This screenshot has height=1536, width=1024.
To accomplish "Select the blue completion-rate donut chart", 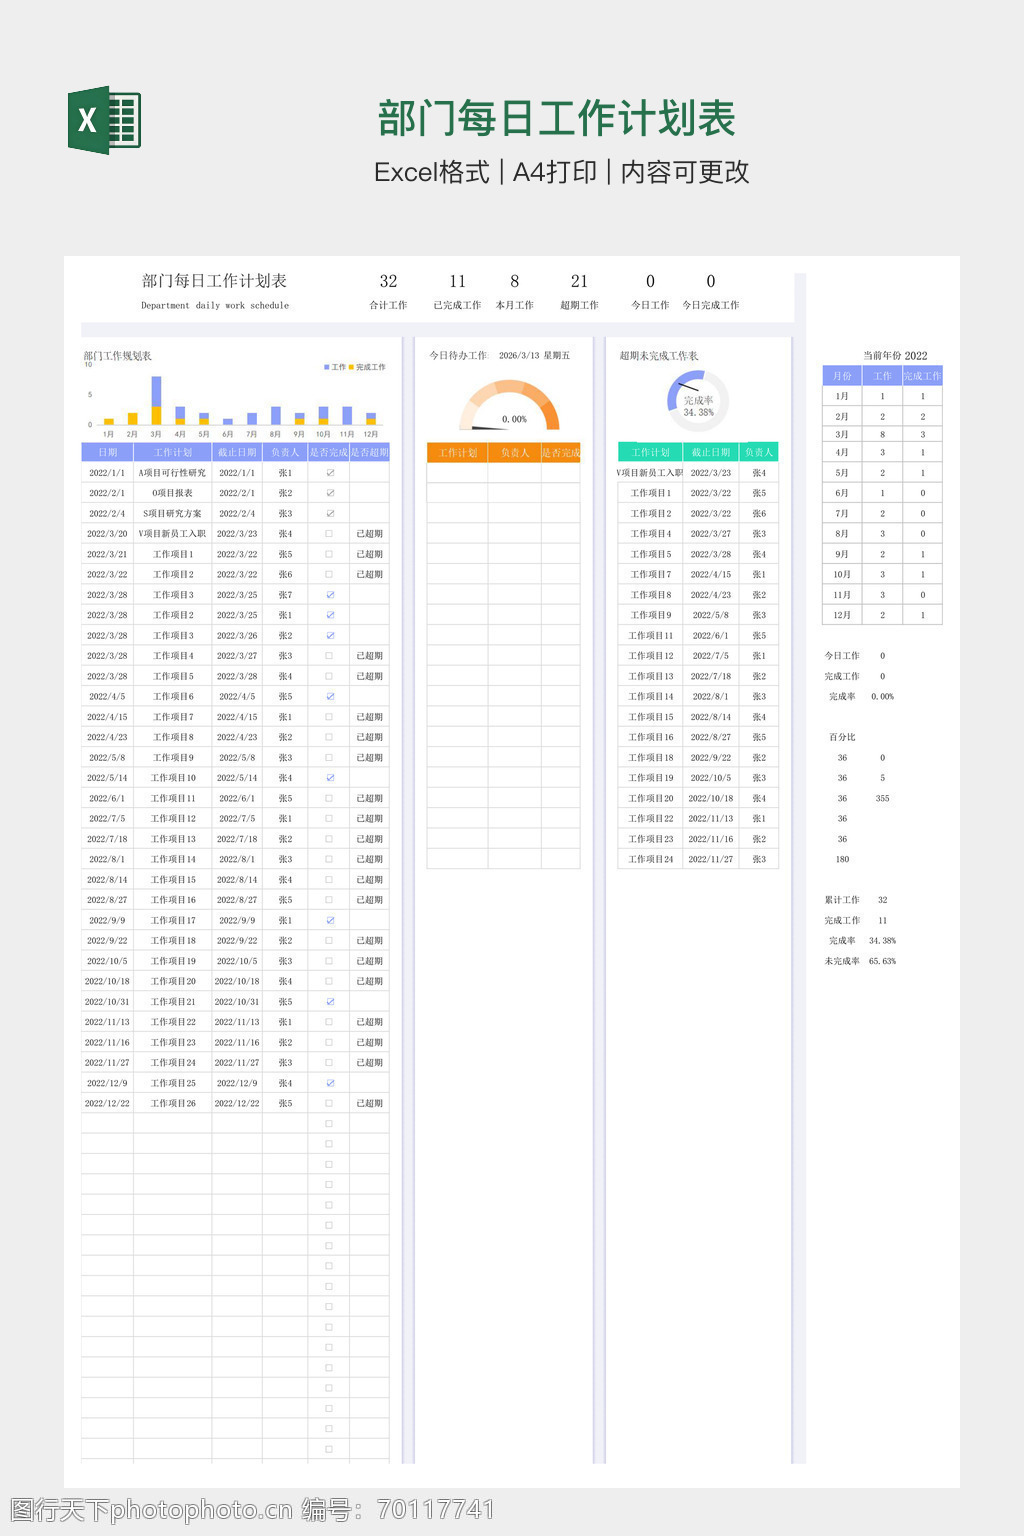I will pos(698,400).
